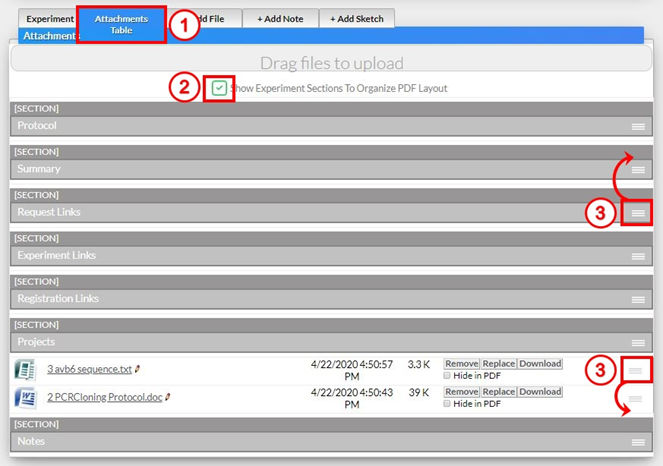Click drag handle on Protocol section
663x466 pixels.
[x=637, y=126]
